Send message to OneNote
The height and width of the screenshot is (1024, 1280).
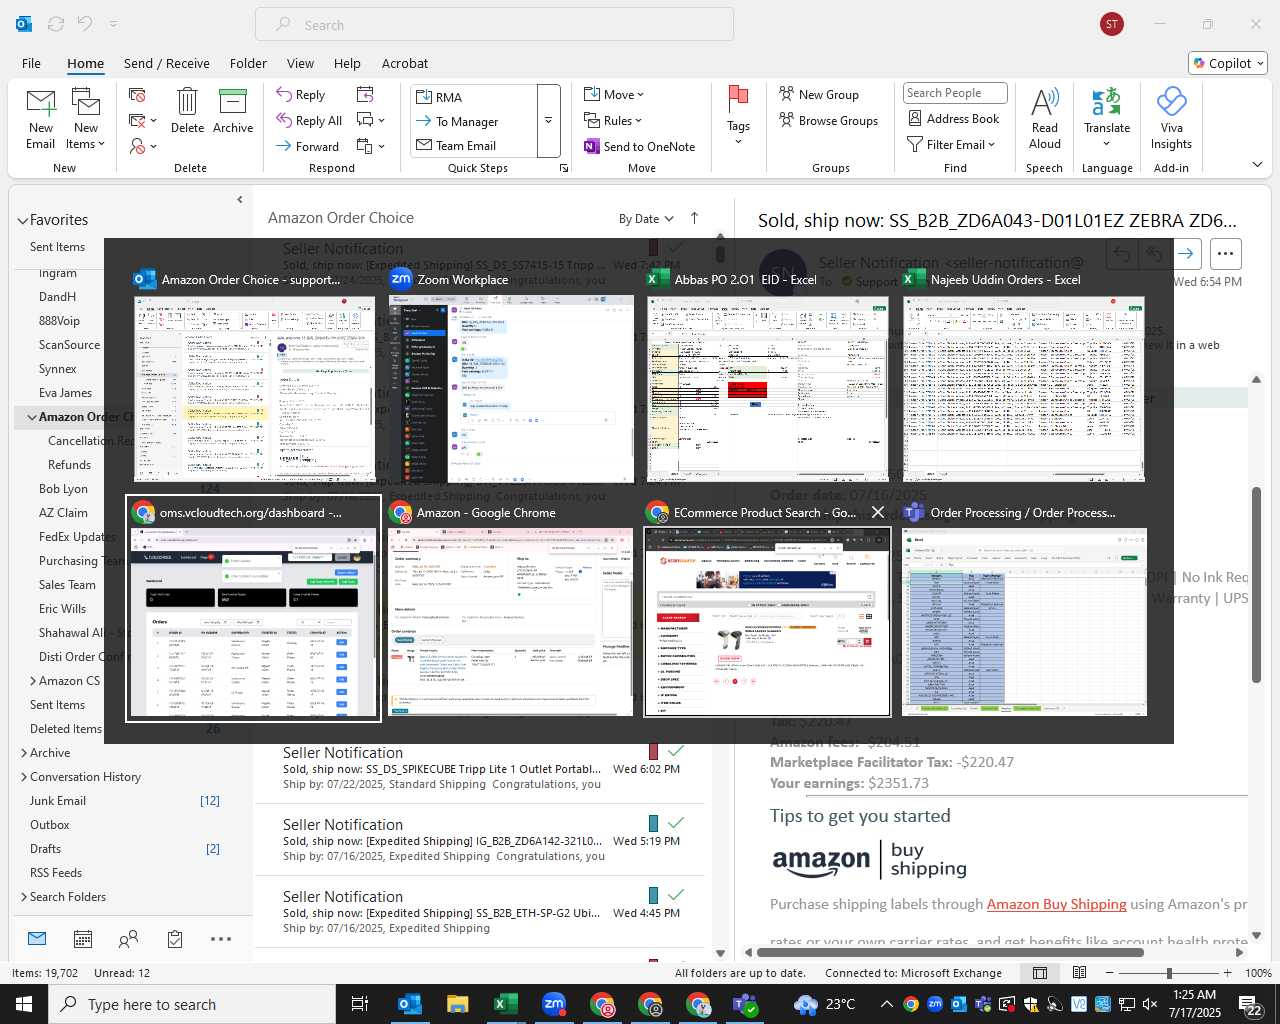[639, 146]
